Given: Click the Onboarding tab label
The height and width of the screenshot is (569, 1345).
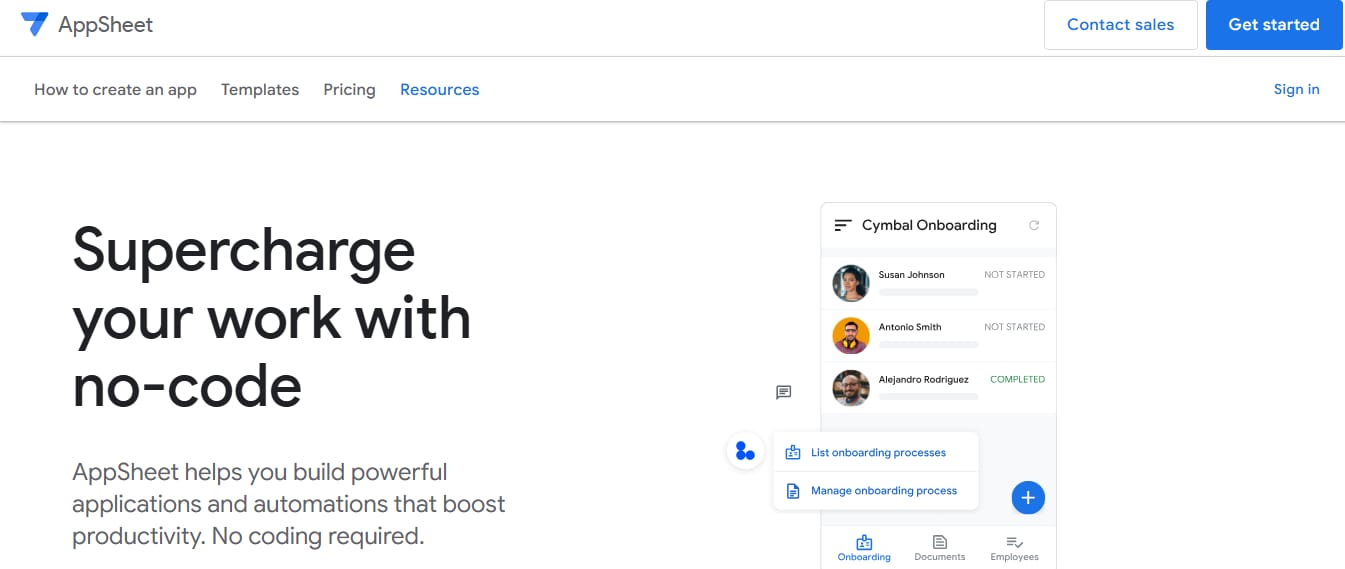Looking at the screenshot, I should [864, 557].
